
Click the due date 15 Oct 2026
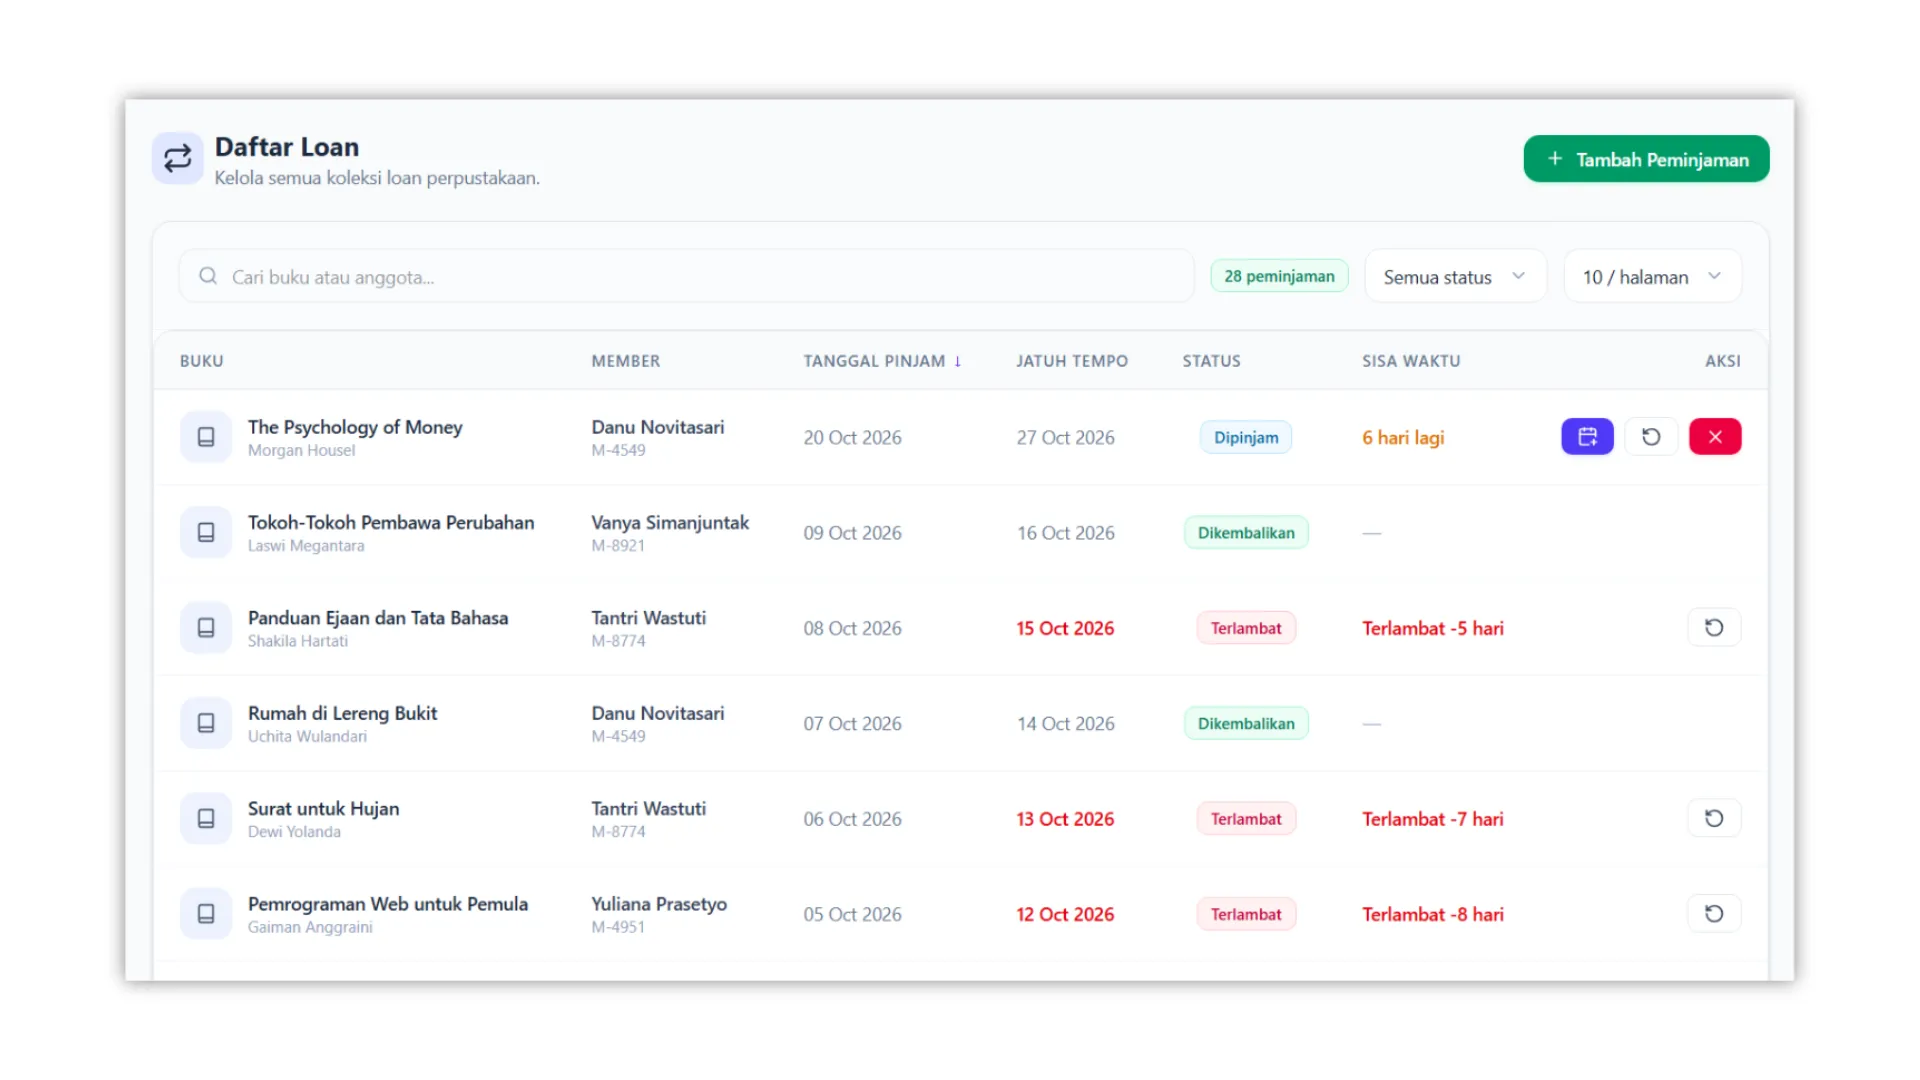click(1065, 628)
